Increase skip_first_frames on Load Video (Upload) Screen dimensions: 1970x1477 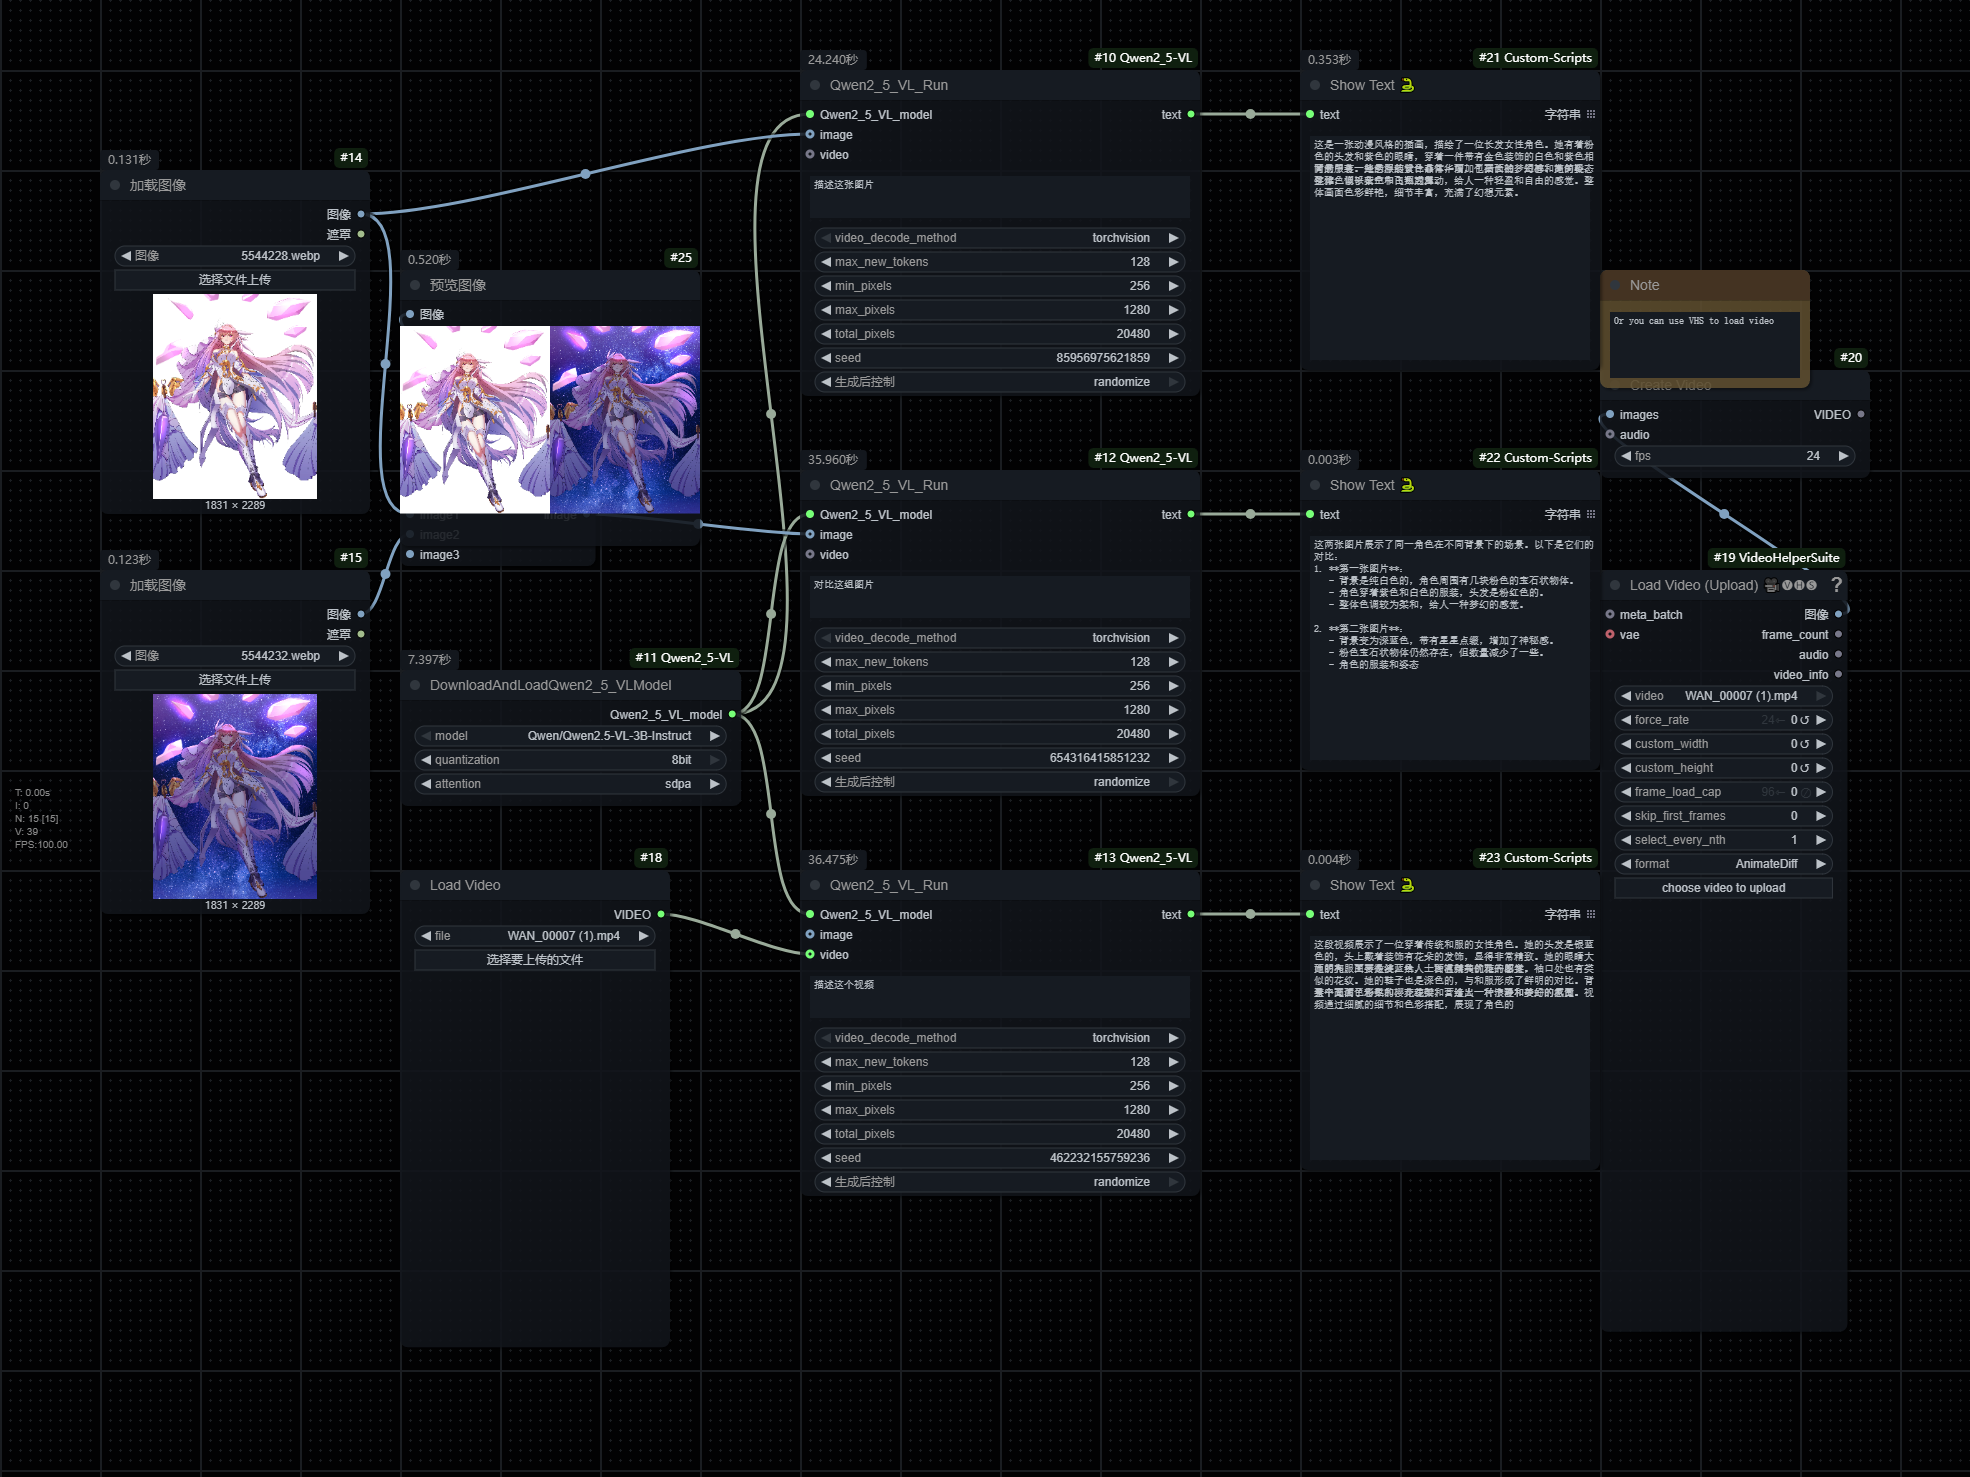coord(1821,816)
